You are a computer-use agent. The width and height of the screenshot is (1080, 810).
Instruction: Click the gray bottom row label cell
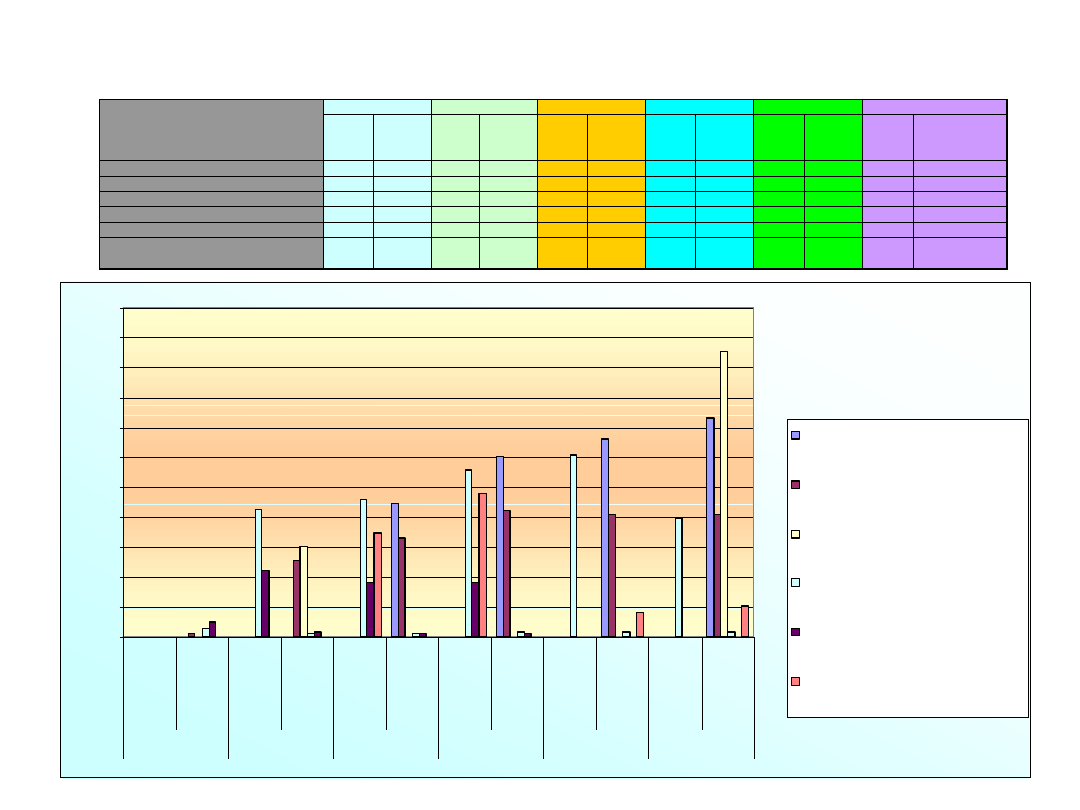pos(211,253)
